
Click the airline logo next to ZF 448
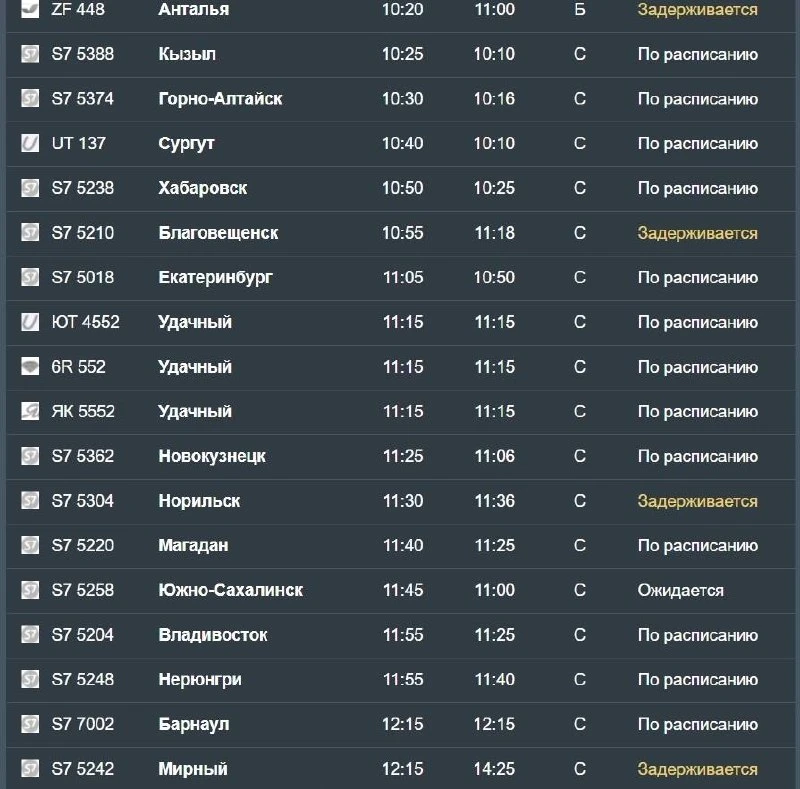[x=30, y=9]
